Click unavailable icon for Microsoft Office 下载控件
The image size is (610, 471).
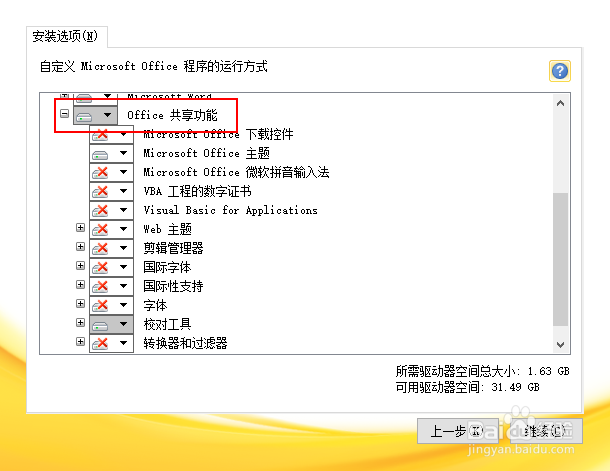click(100, 135)
